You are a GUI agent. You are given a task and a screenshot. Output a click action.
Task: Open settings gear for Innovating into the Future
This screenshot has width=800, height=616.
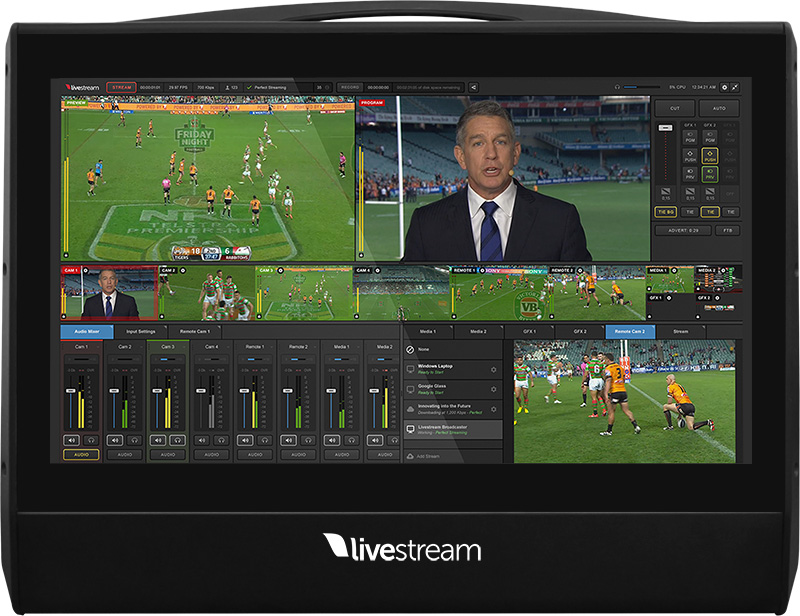coord(493,409)
